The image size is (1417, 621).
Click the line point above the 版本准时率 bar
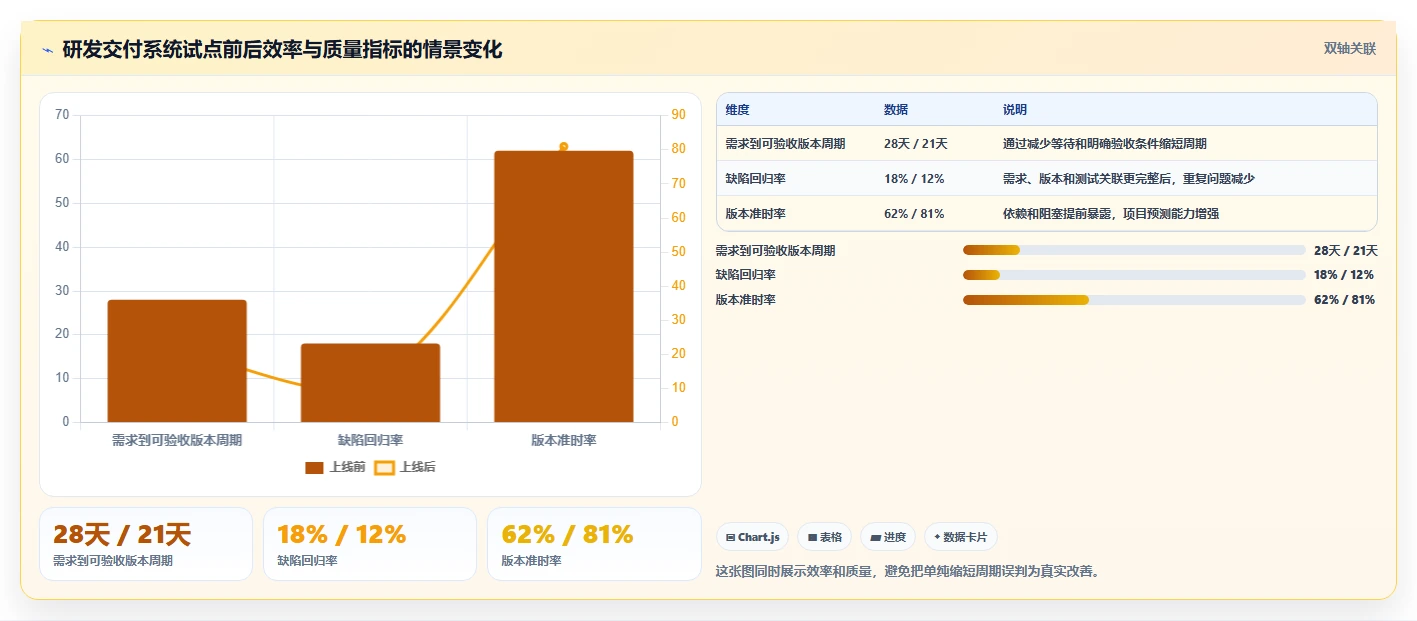tap(564, 147)
